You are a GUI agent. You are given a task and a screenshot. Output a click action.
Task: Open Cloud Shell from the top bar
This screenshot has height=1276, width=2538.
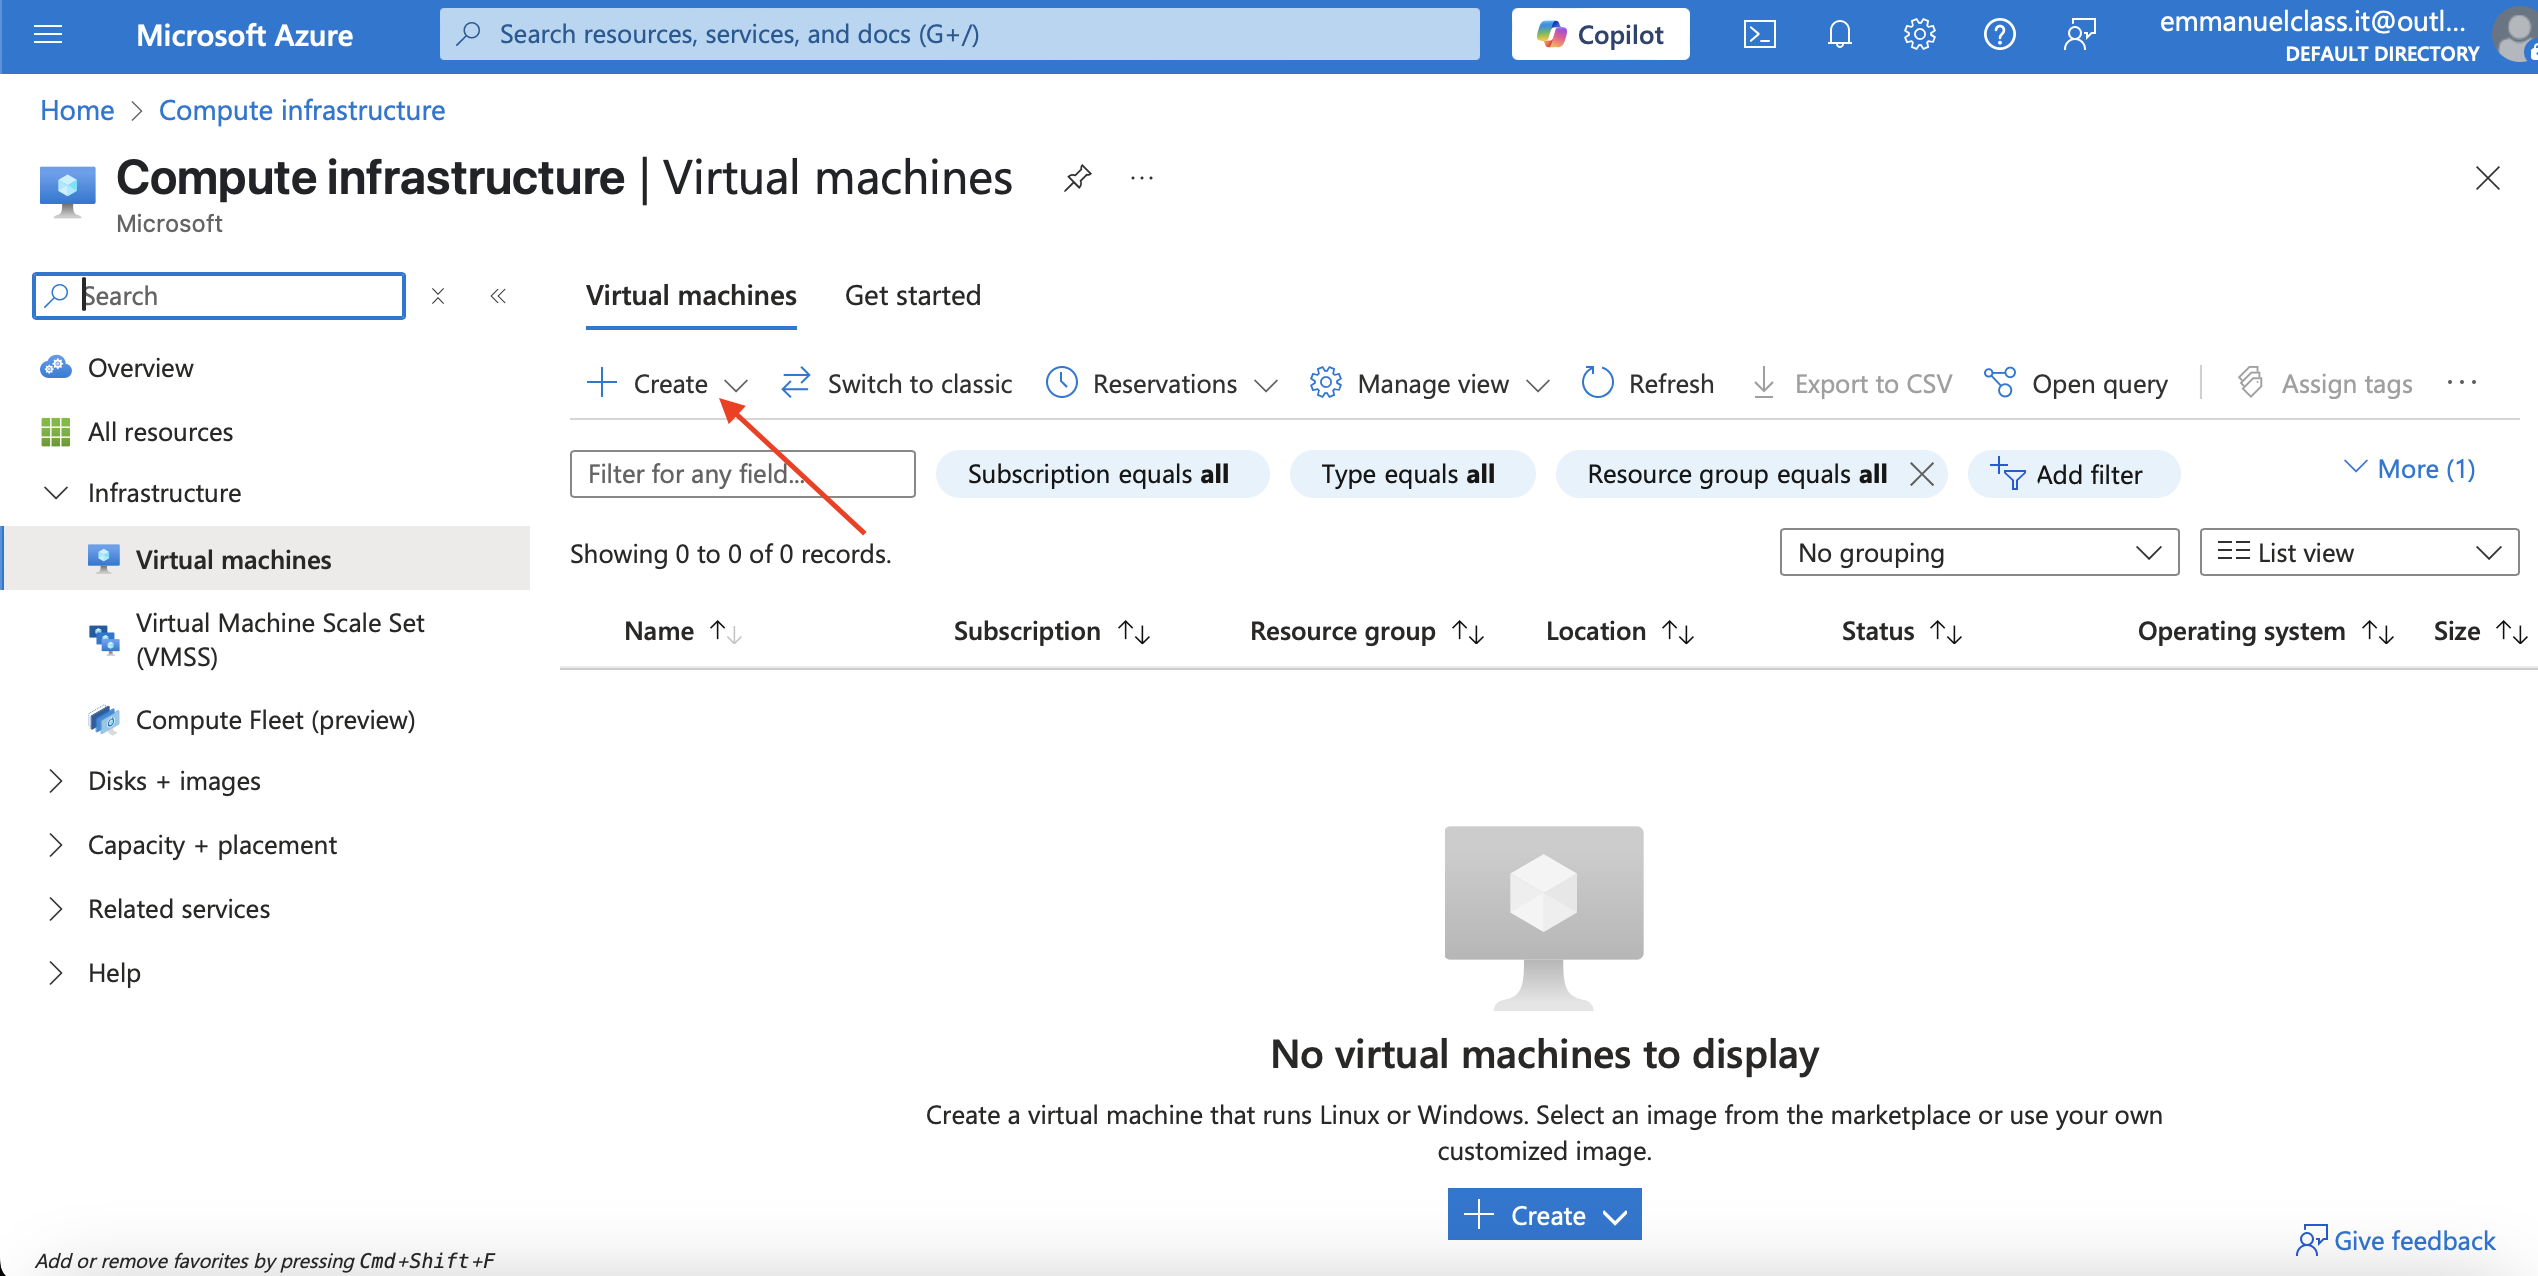coord(1759,35)
